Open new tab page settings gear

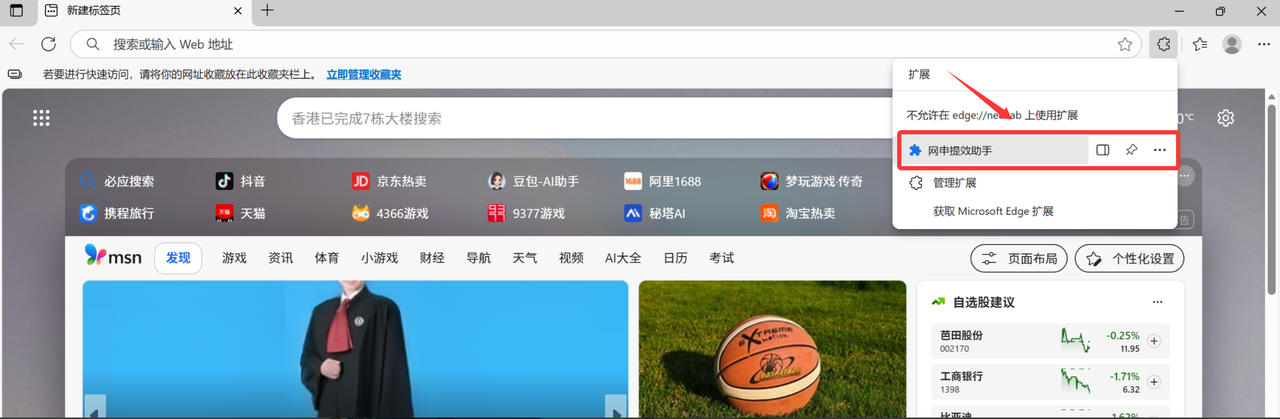[x=1226, y=118]
